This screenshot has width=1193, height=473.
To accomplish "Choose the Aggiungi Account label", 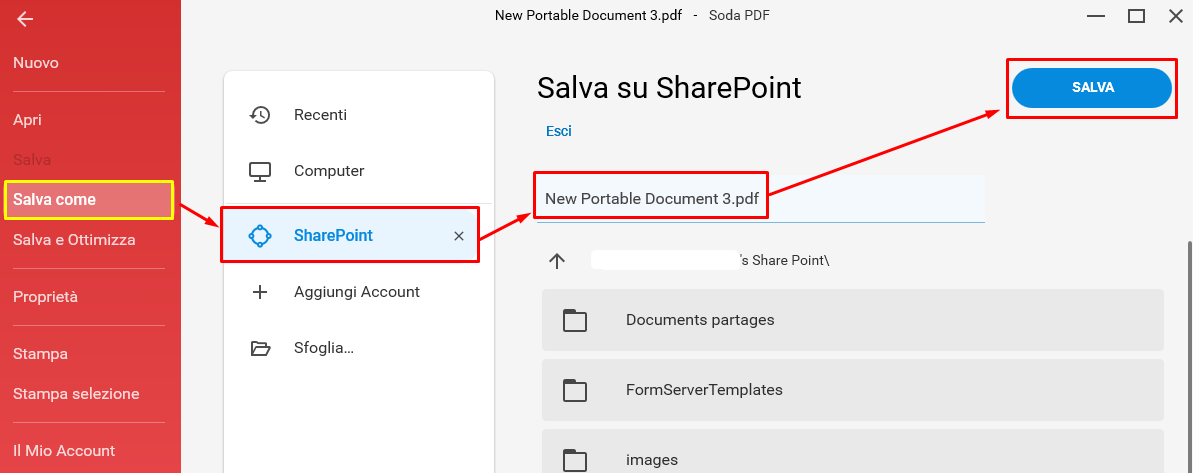I will pyautogui.click(x=357, y=292).
